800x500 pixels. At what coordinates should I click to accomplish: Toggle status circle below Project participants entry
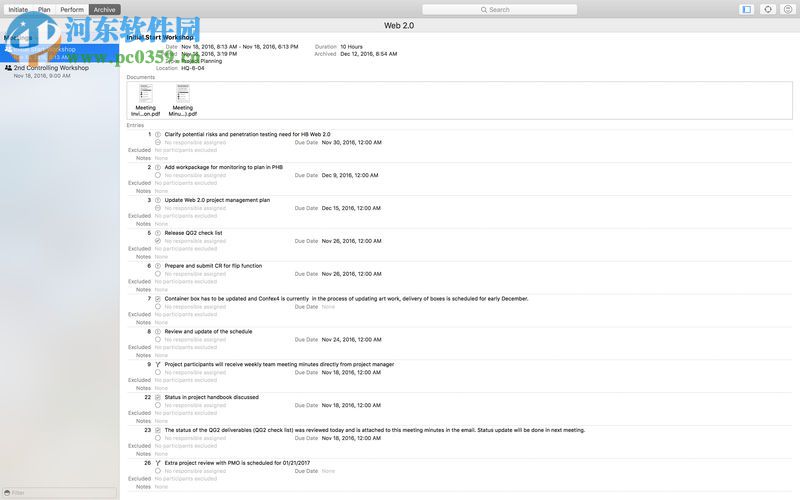(x=158, y=372)
